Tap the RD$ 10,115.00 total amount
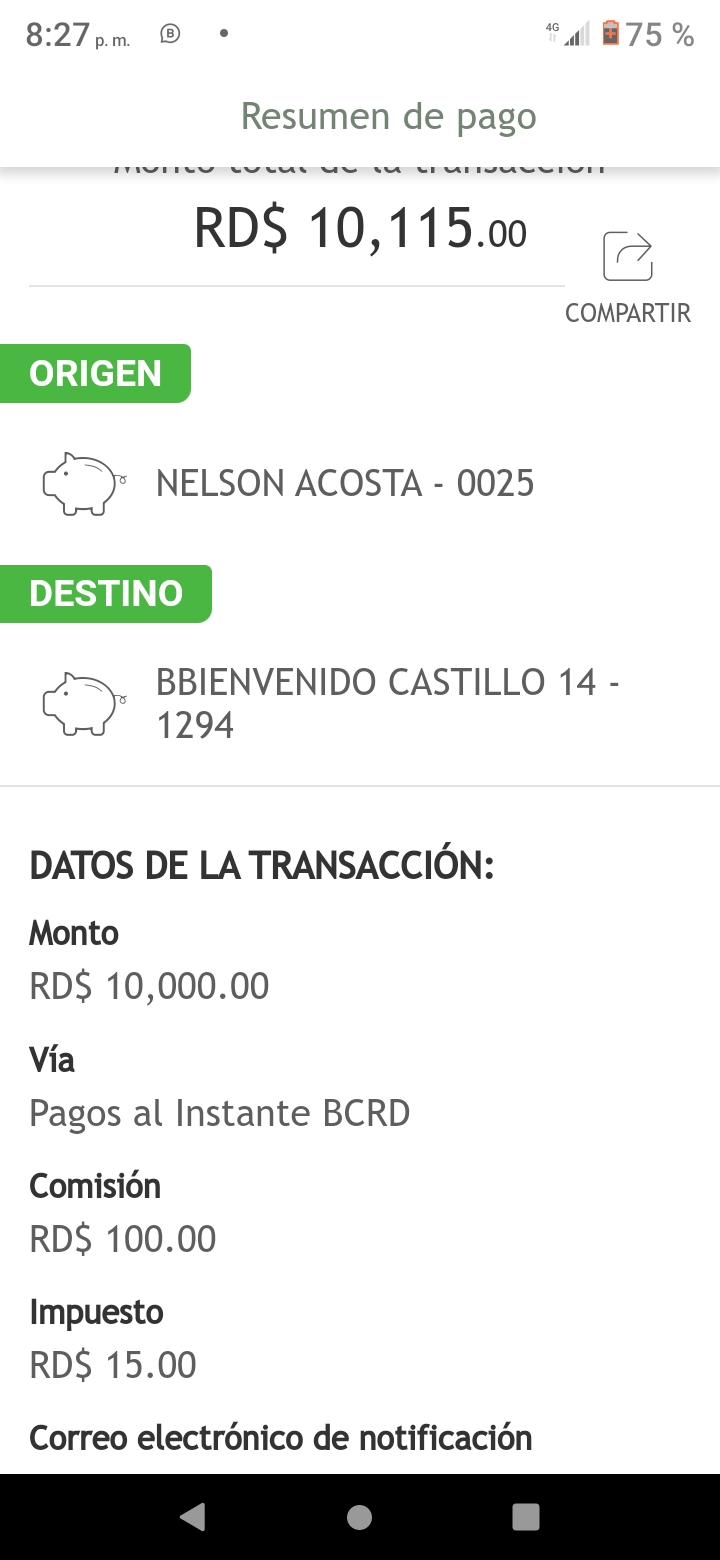The image size is (720, 1560). coord(360,229)
